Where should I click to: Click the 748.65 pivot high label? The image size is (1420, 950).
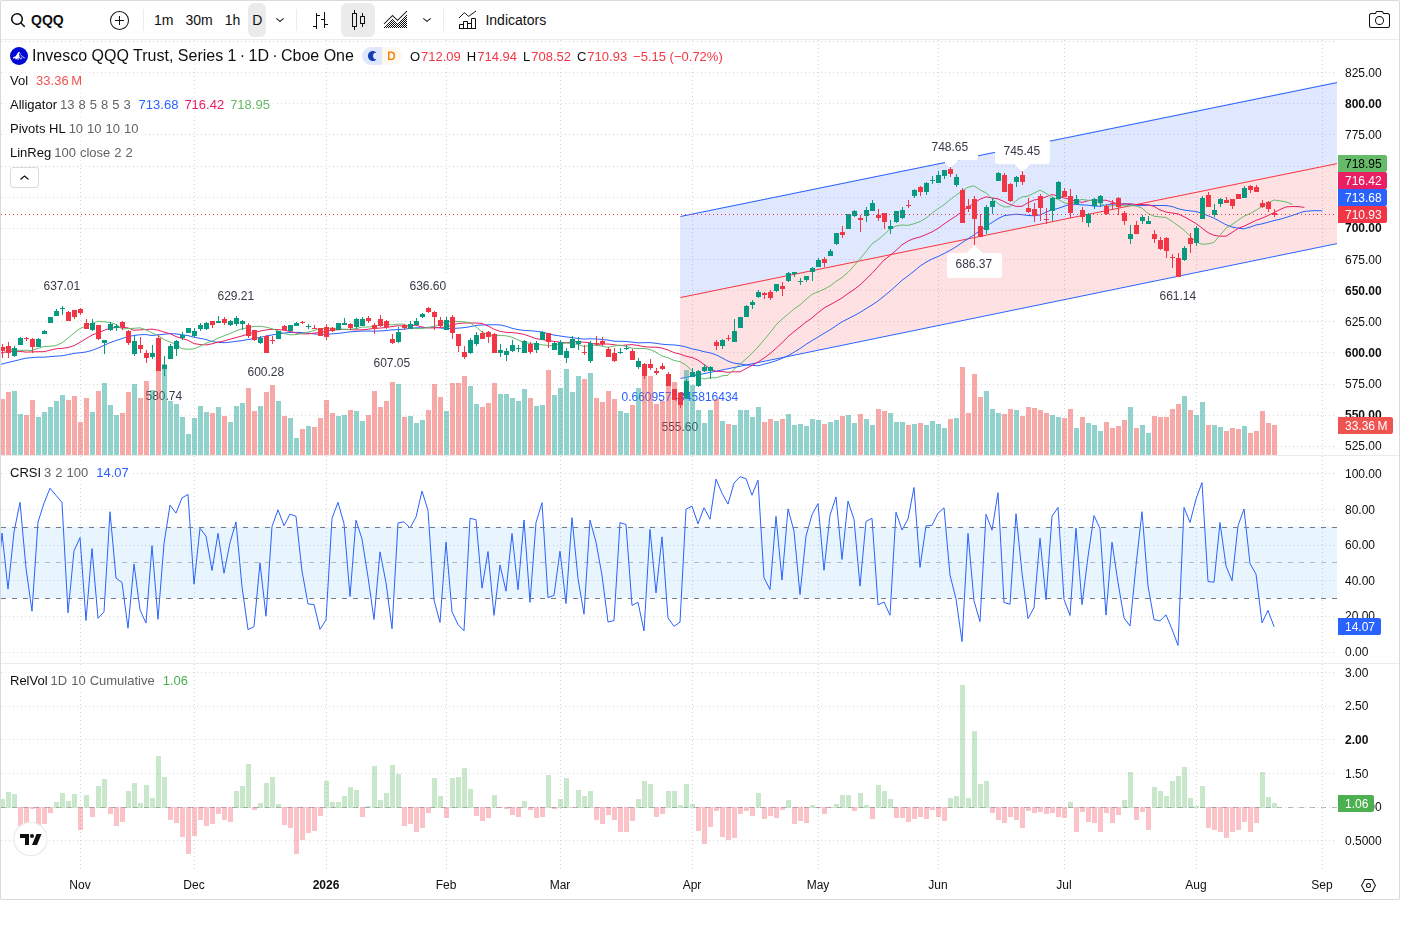click(x=949, y=147)
